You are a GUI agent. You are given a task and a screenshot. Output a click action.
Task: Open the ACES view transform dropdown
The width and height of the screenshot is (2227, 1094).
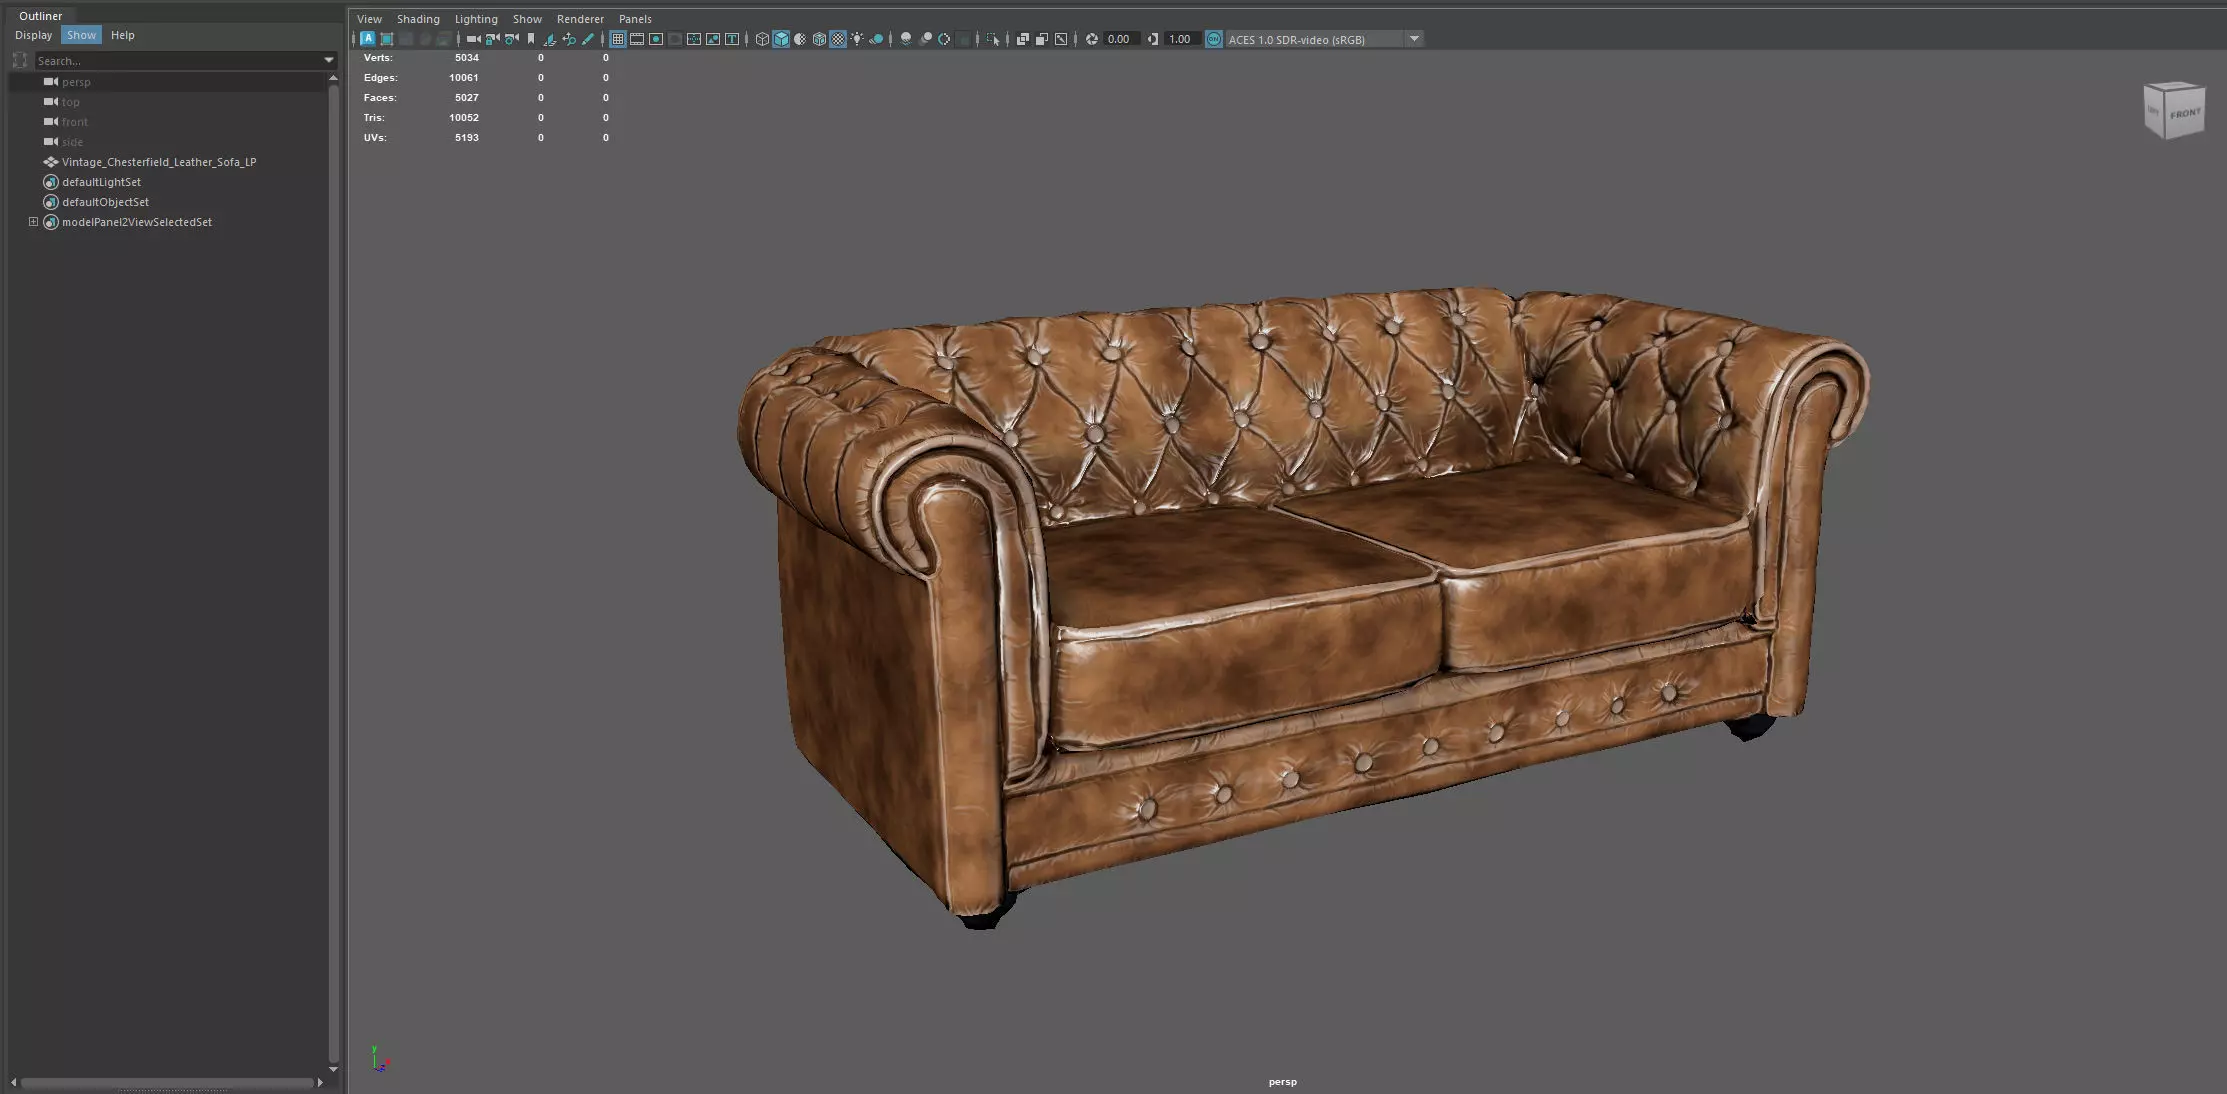click(1413, 39)
